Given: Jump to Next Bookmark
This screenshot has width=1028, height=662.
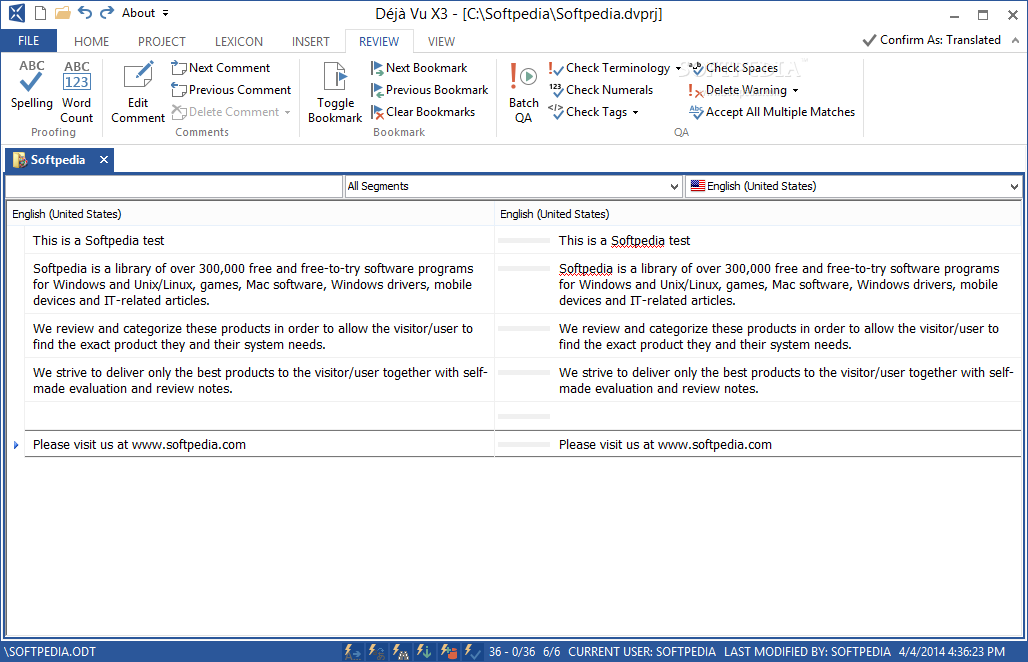Looking at the screenshot, I should [419, 68].
